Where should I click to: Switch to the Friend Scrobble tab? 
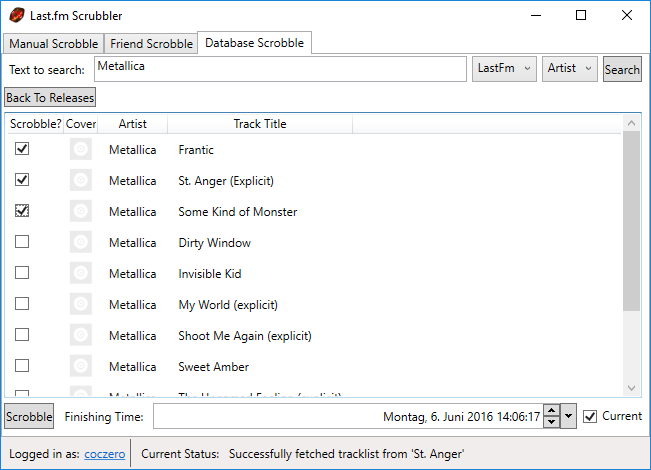(151, 44)
